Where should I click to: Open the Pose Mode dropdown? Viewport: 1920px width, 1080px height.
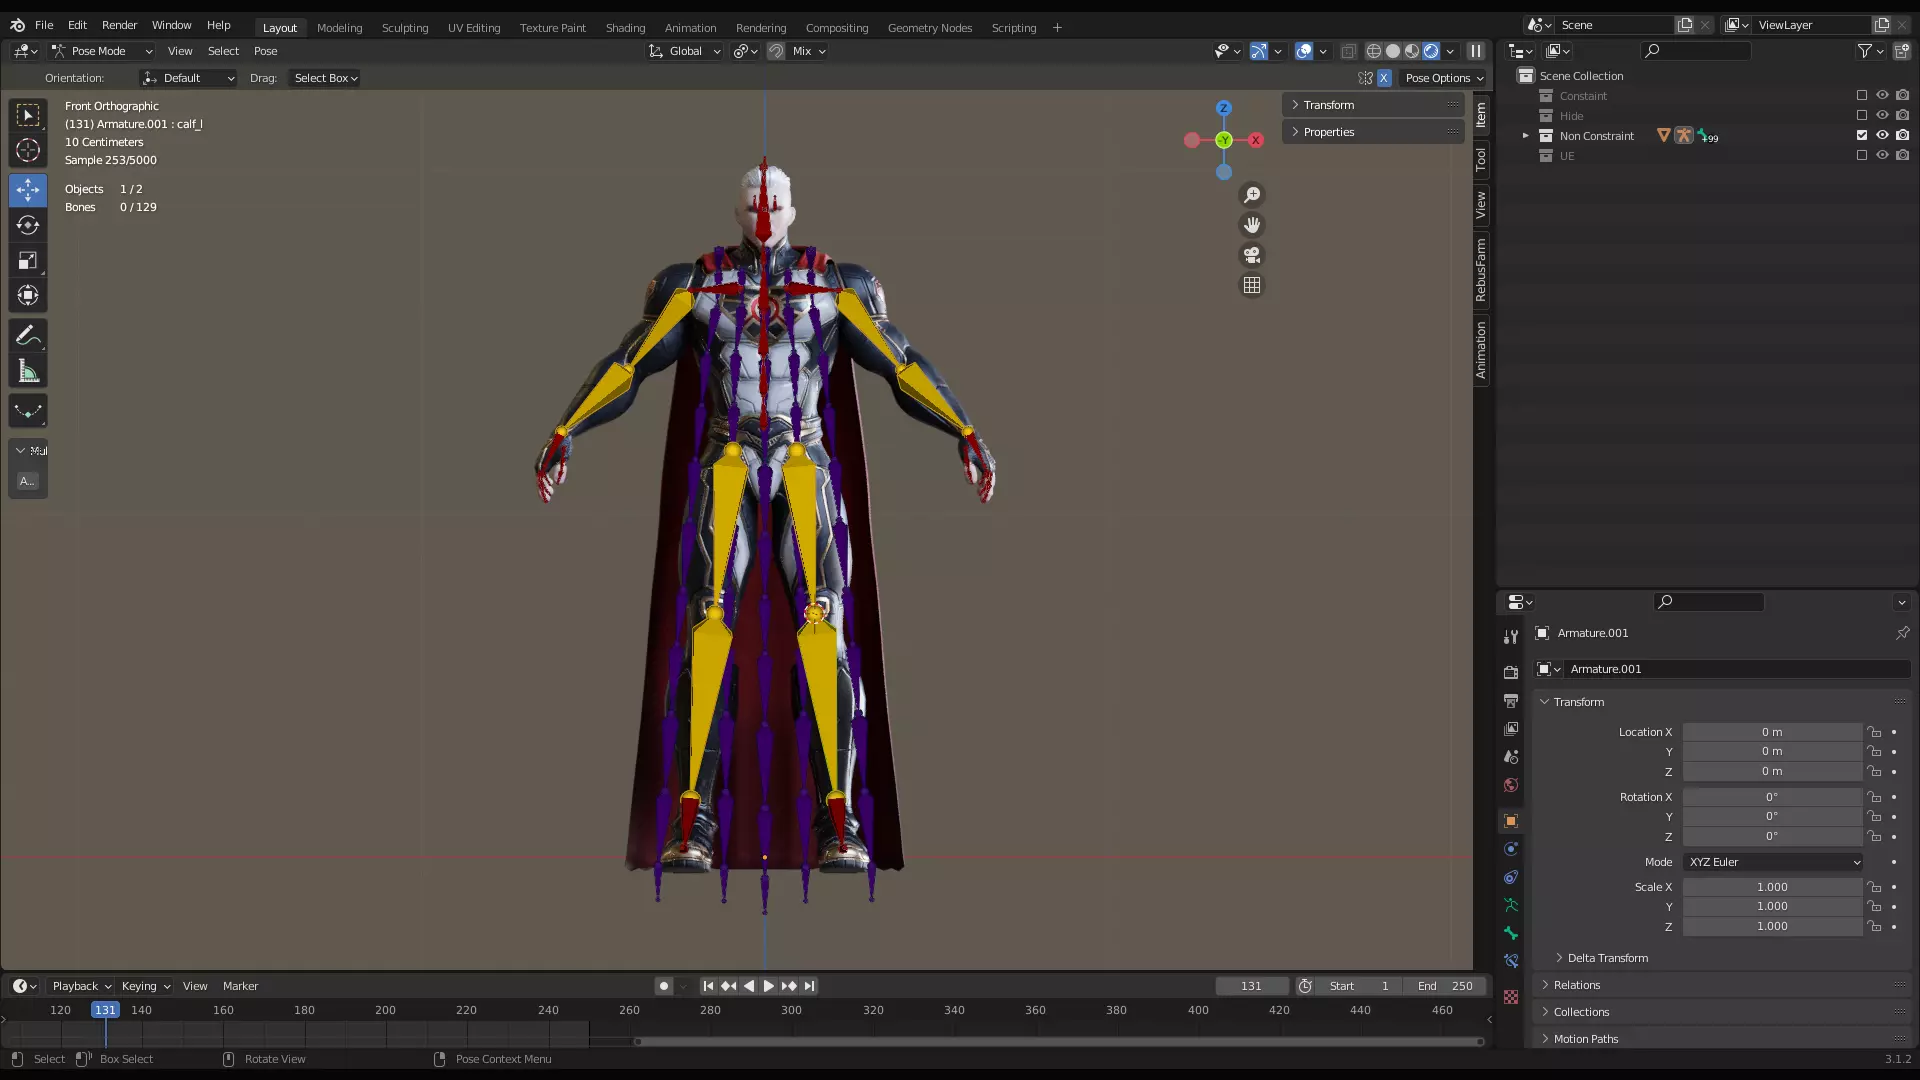click(x=102, y=51)
